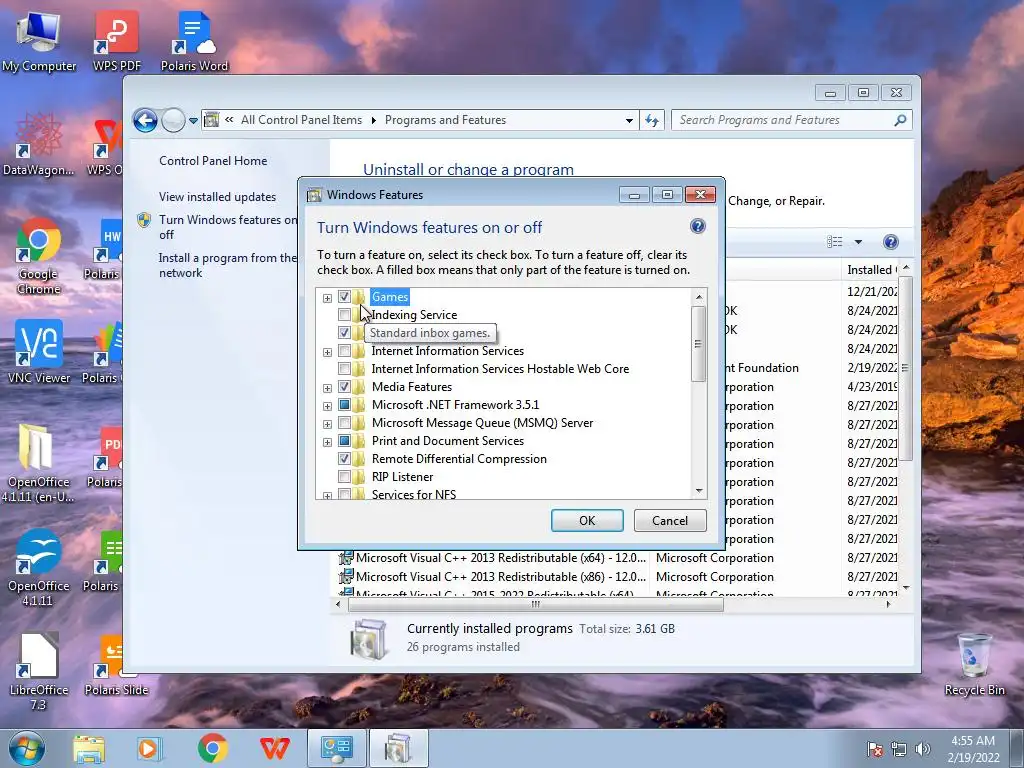Switch to Control Panel taskbar button
Image resolution: width=1024 pixels, height=768 pixels.
(337, 748)
